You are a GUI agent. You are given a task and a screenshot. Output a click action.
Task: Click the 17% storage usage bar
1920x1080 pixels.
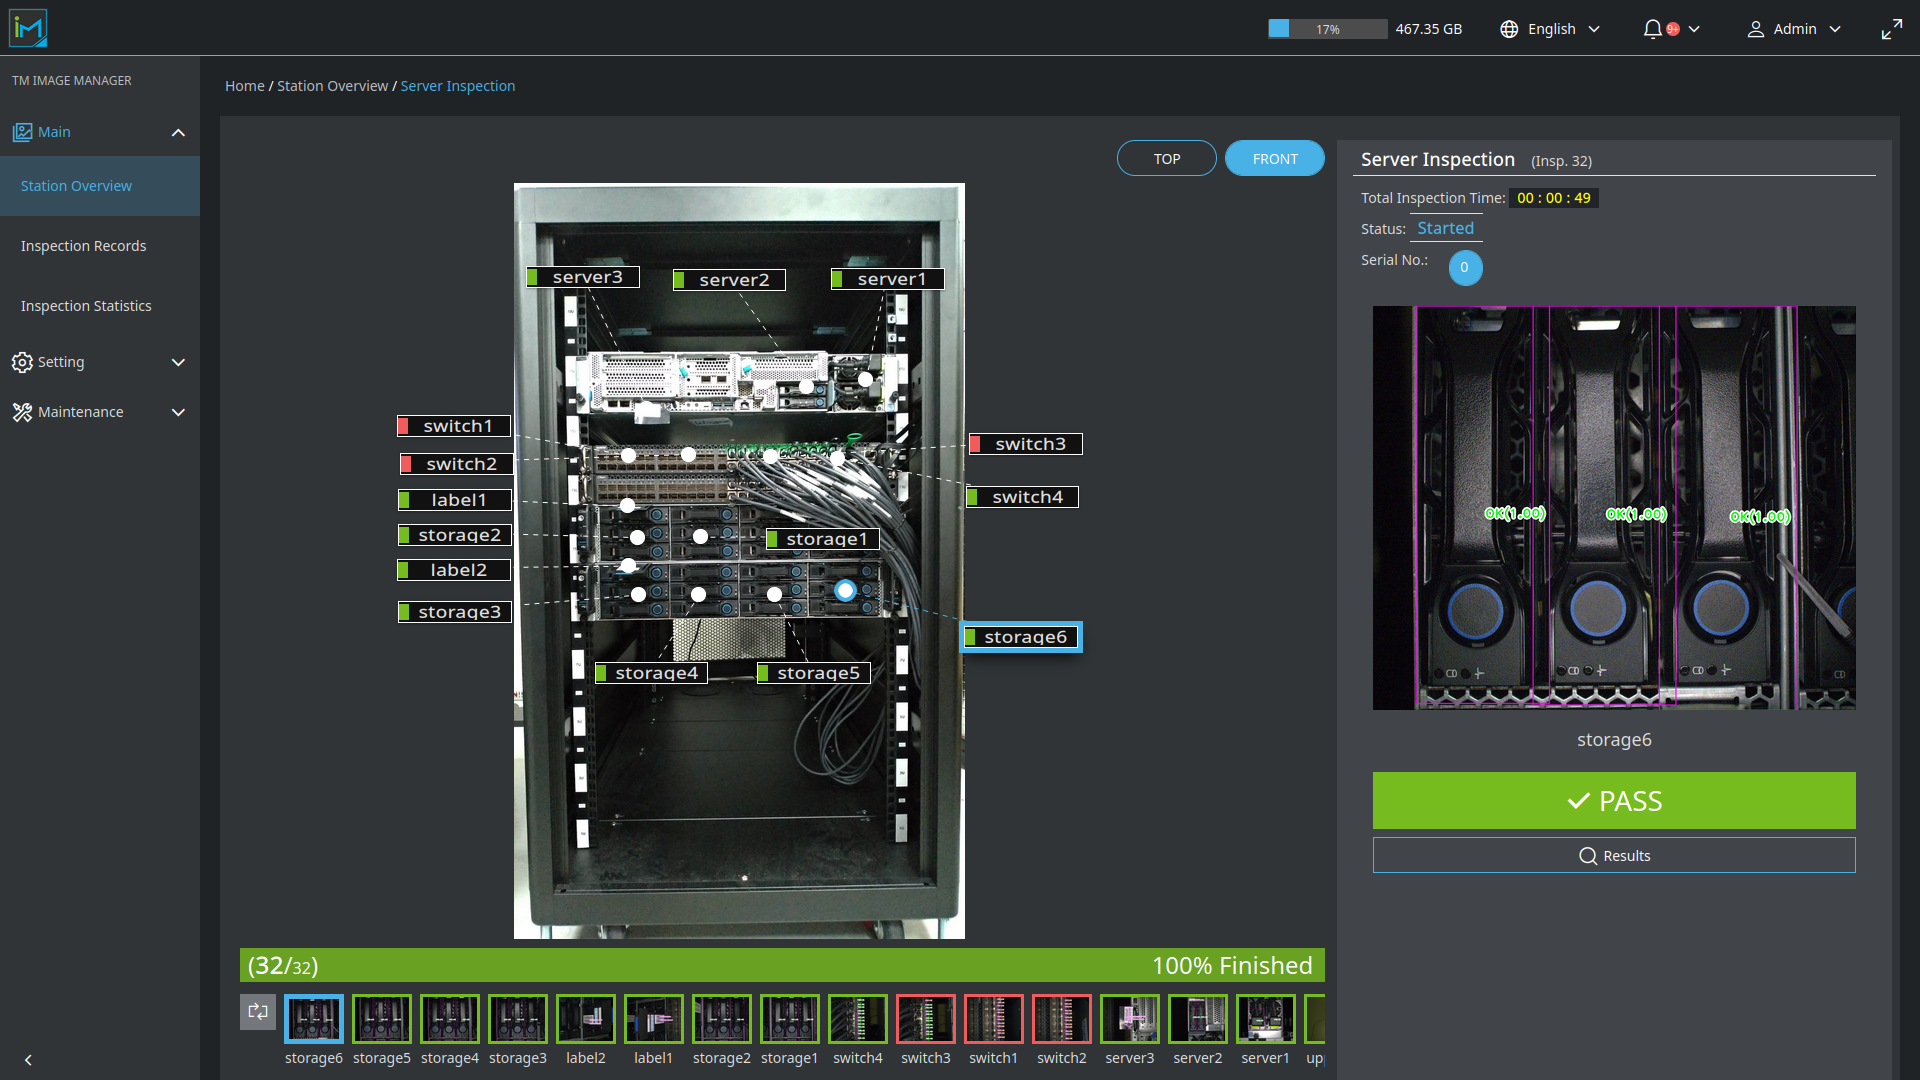[1327, 29]
